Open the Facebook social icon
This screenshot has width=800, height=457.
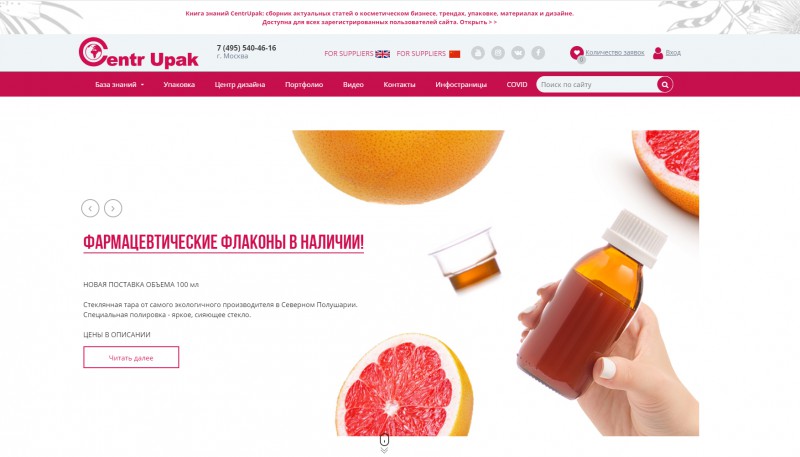click(538, 53)
